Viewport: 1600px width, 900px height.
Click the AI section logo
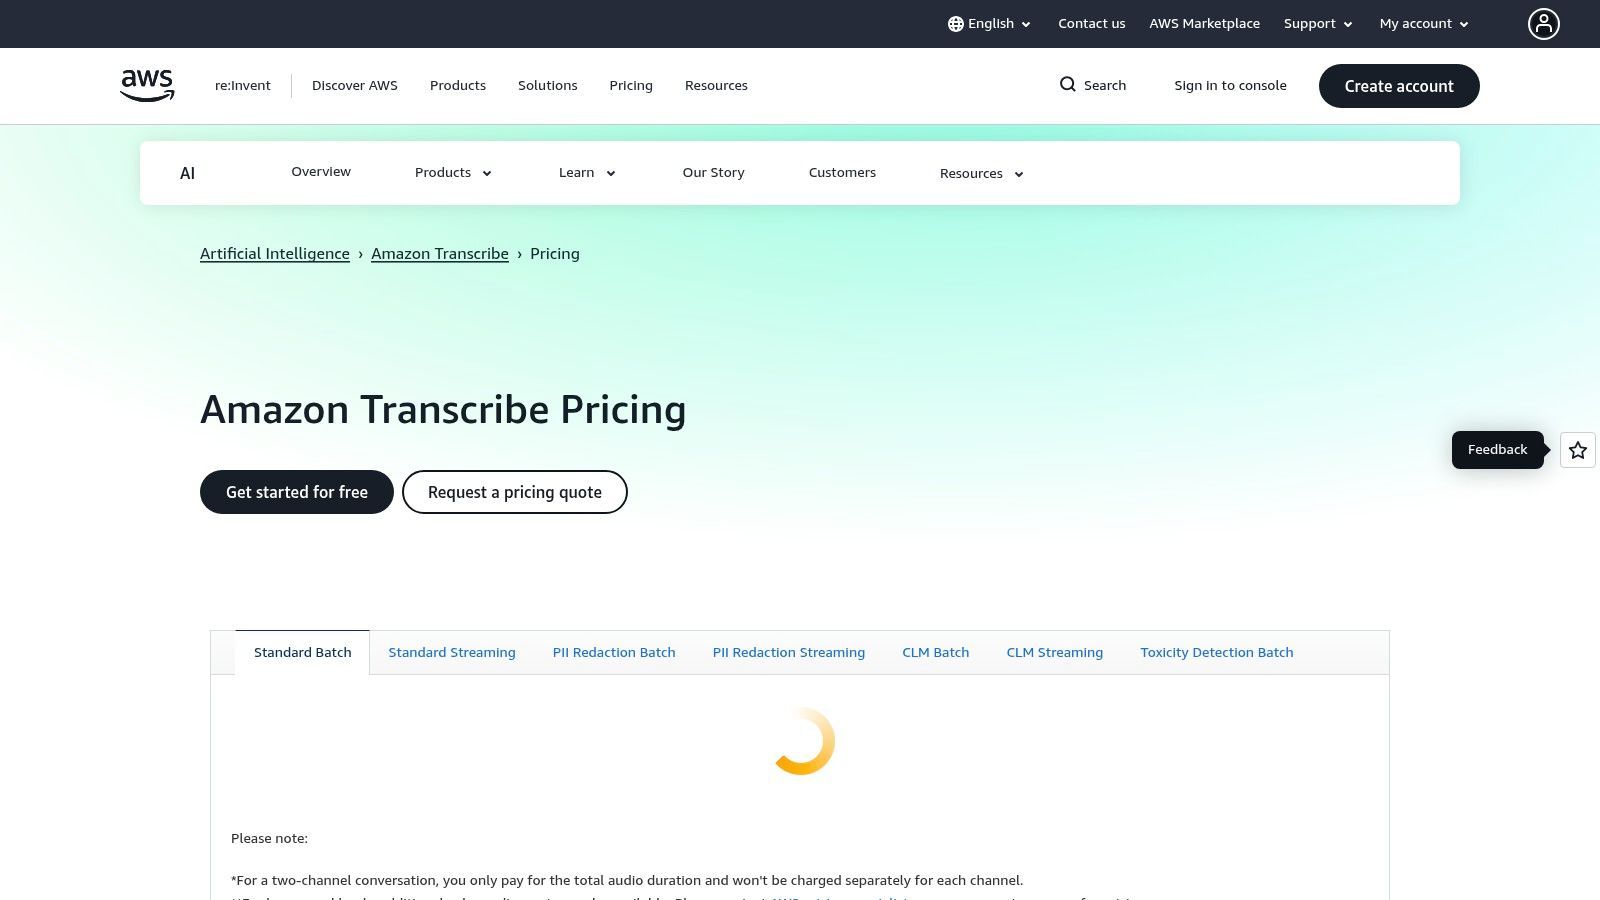(187, 173)
